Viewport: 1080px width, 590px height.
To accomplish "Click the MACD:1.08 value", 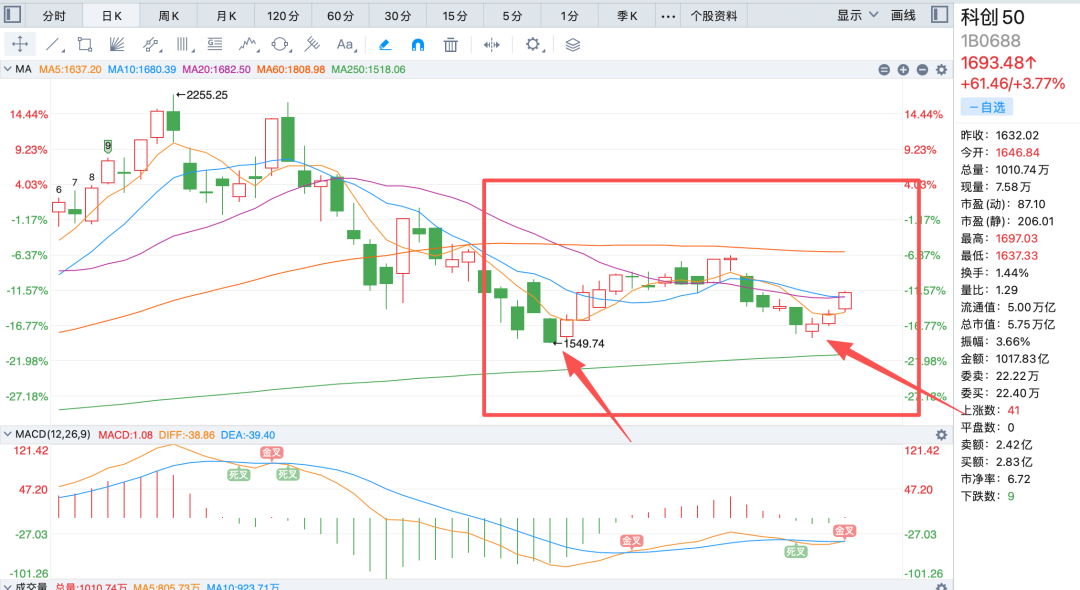I will click(125, 435).
